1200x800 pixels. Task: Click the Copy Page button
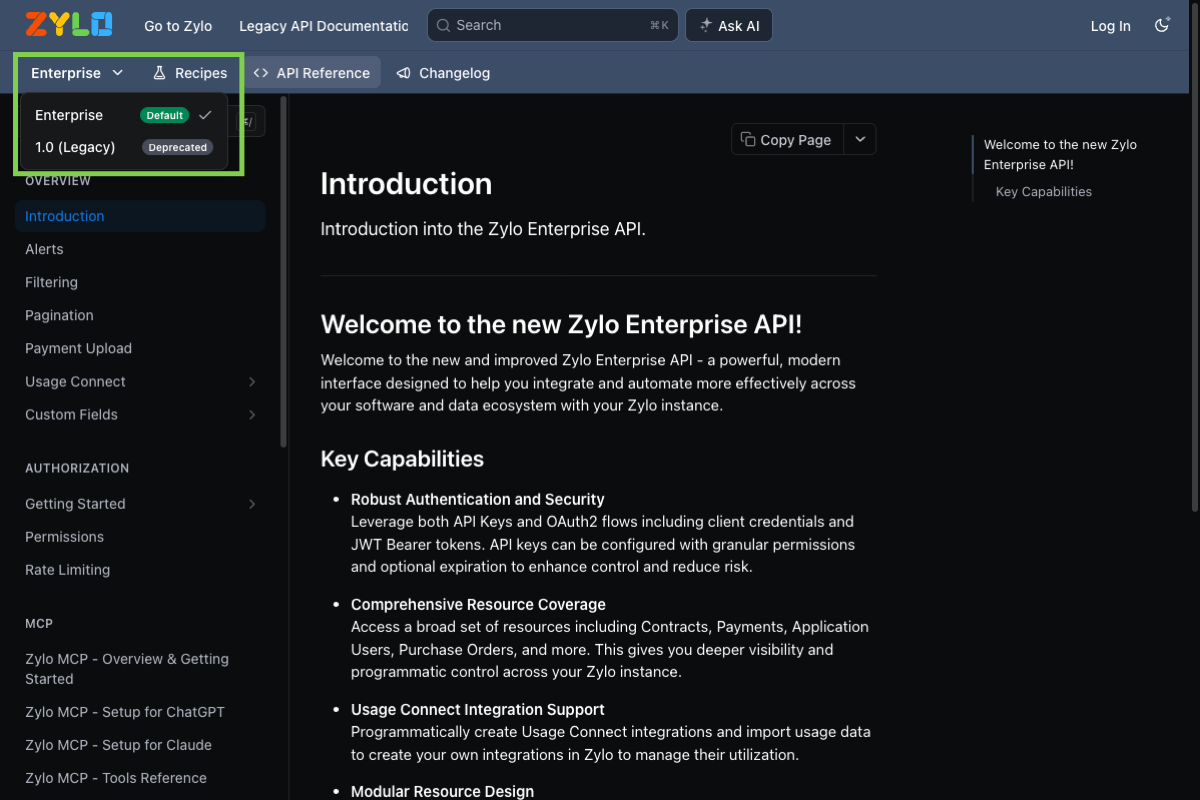(788, 140)
